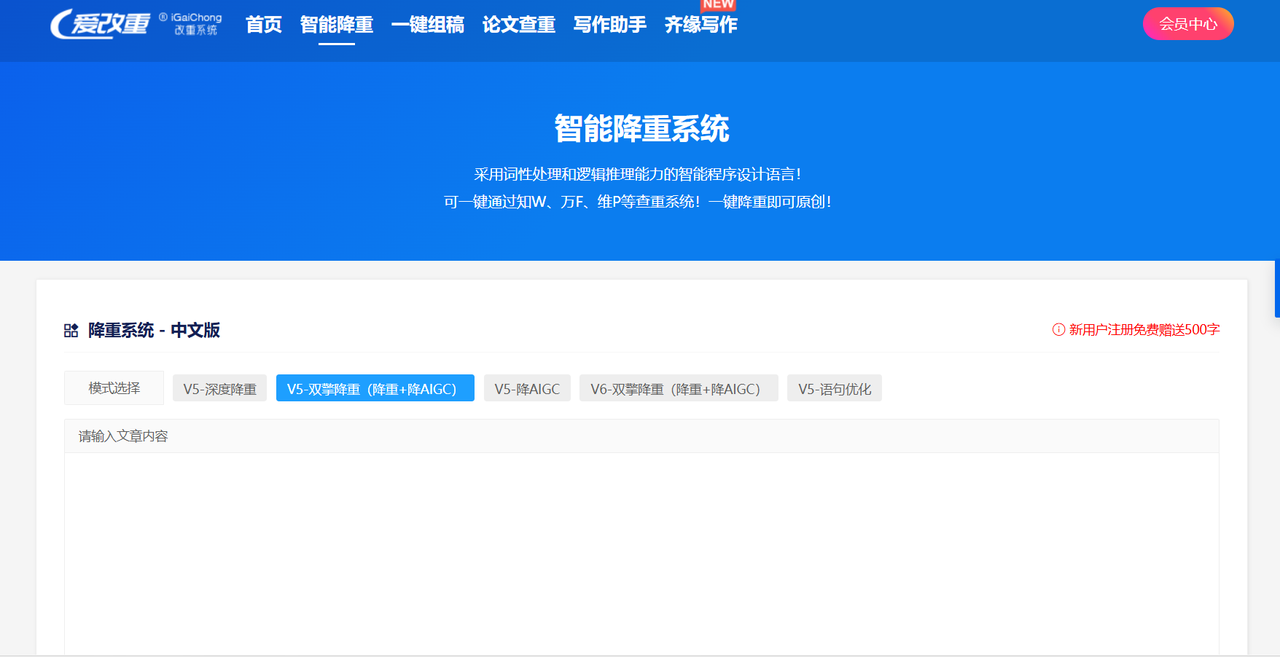Open 齐缘写作 with the NEW badge
1280x657 pixels.
[x=701, y=25]
